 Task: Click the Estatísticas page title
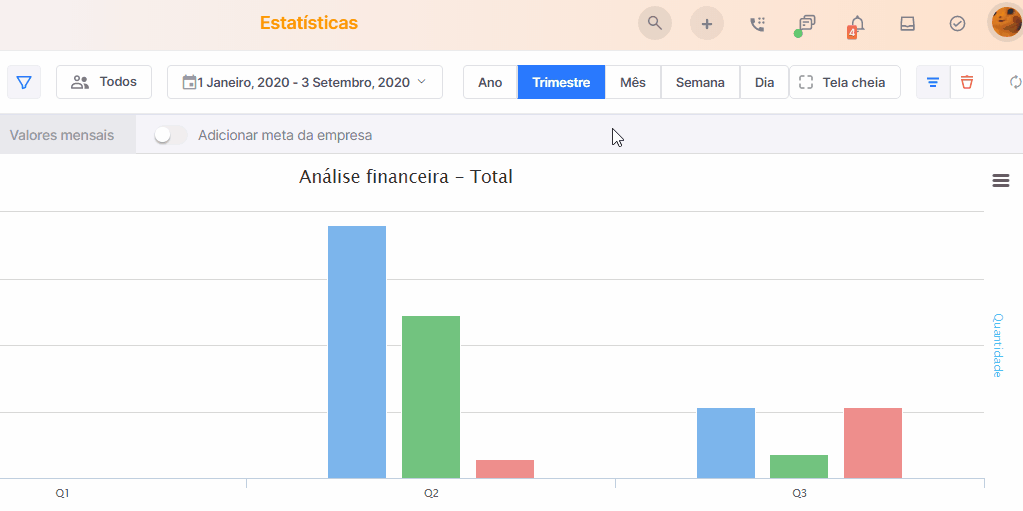(x=309, y=23)
